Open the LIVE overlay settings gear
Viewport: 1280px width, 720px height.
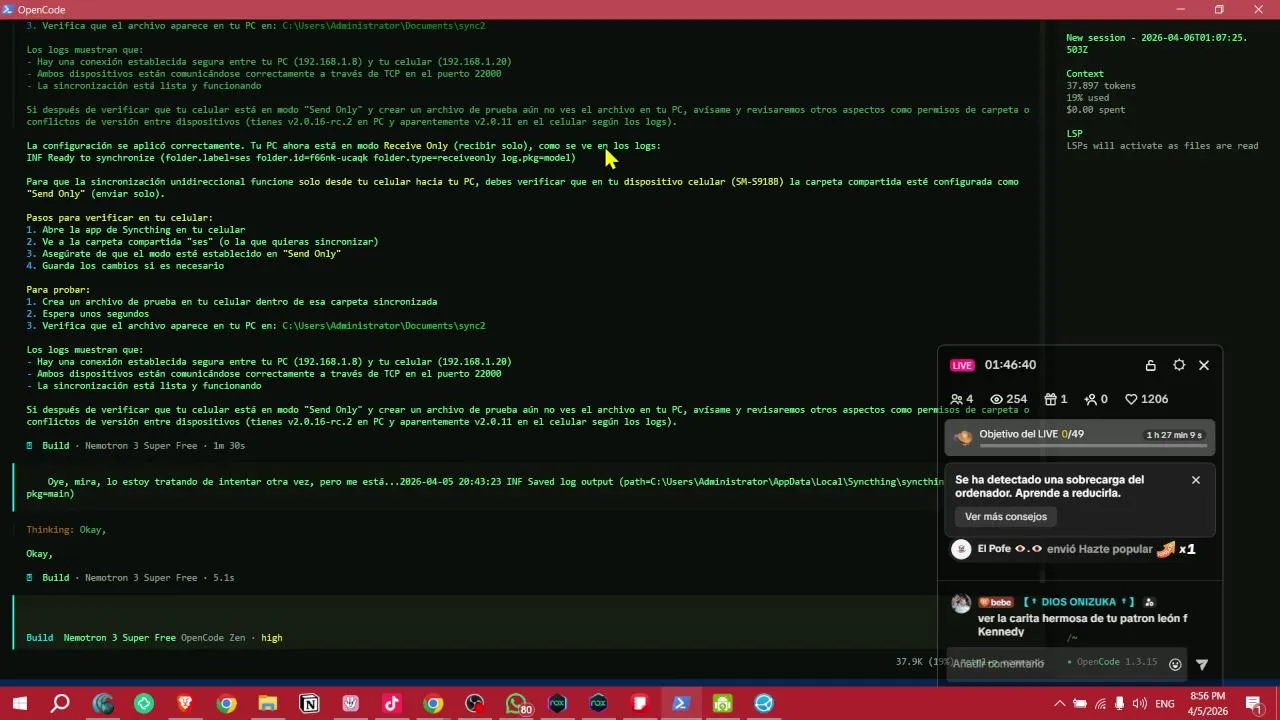point(1179,365)
